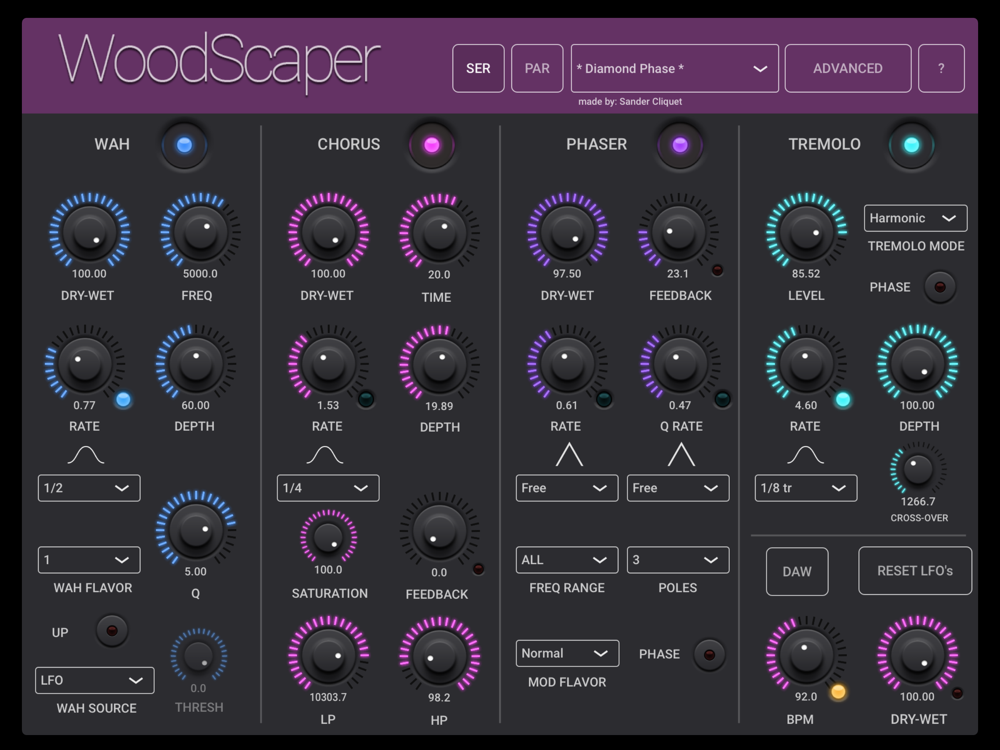Click the Wah DRY-WET knob

tap(89, 232)
